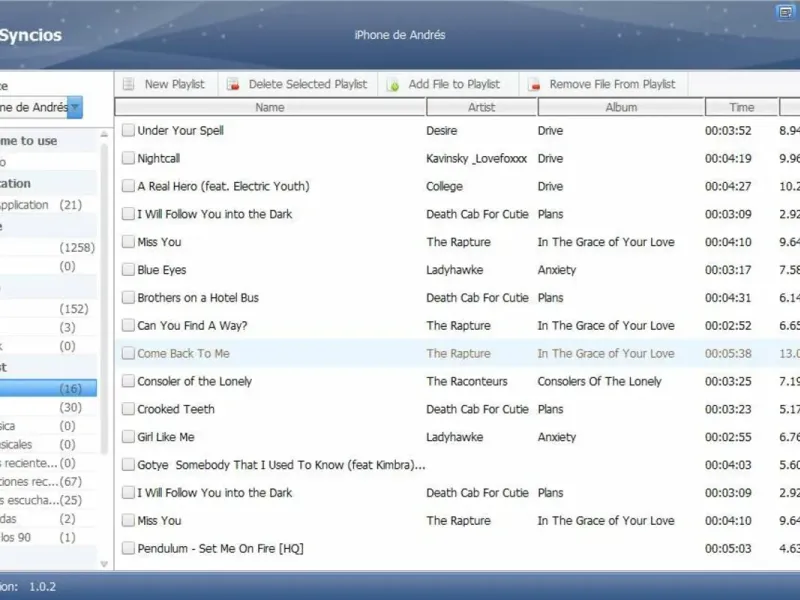Image resolution: width=800 pixels, height=600 pixels.
Task: Click the artist cell "College"
Action: [444, 186]
